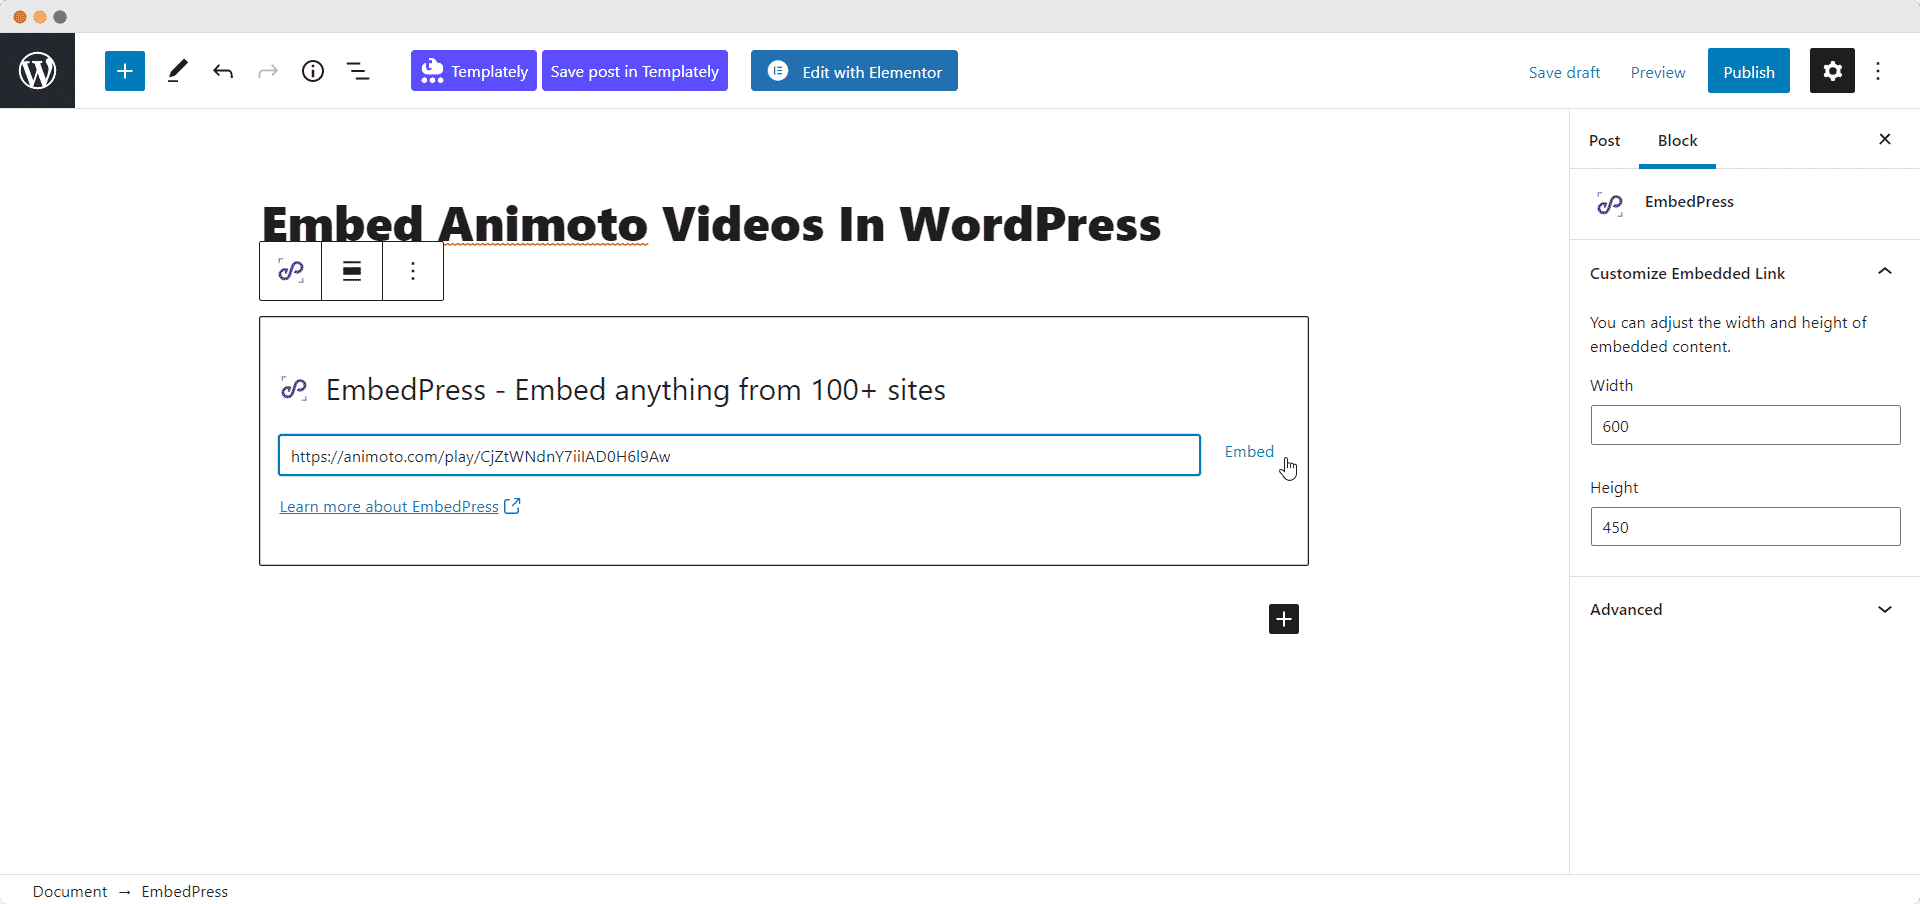Switch to the Post tab
The height and width of the screenshot is (904, 1920).
click(1604, 141)
